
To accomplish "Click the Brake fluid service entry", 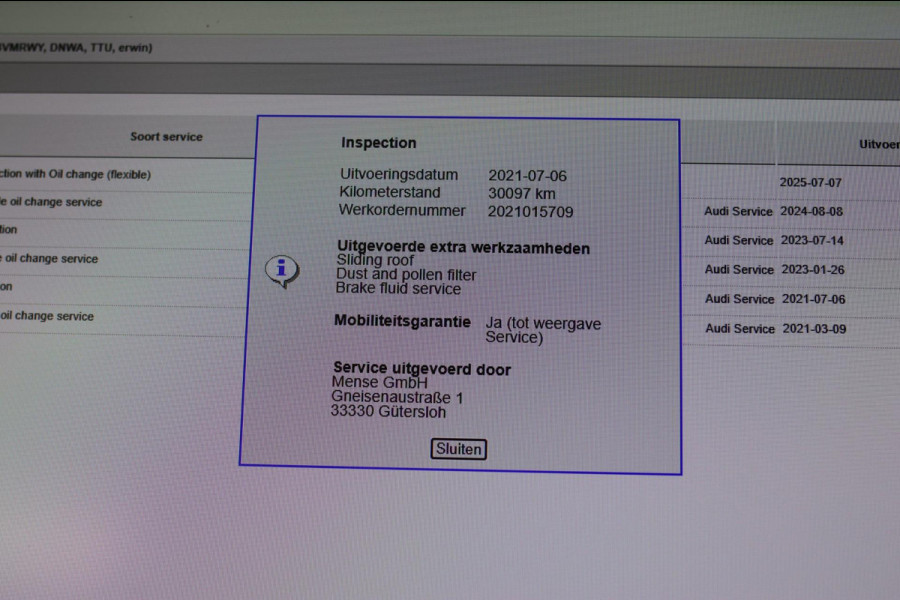I will (398, 289).
